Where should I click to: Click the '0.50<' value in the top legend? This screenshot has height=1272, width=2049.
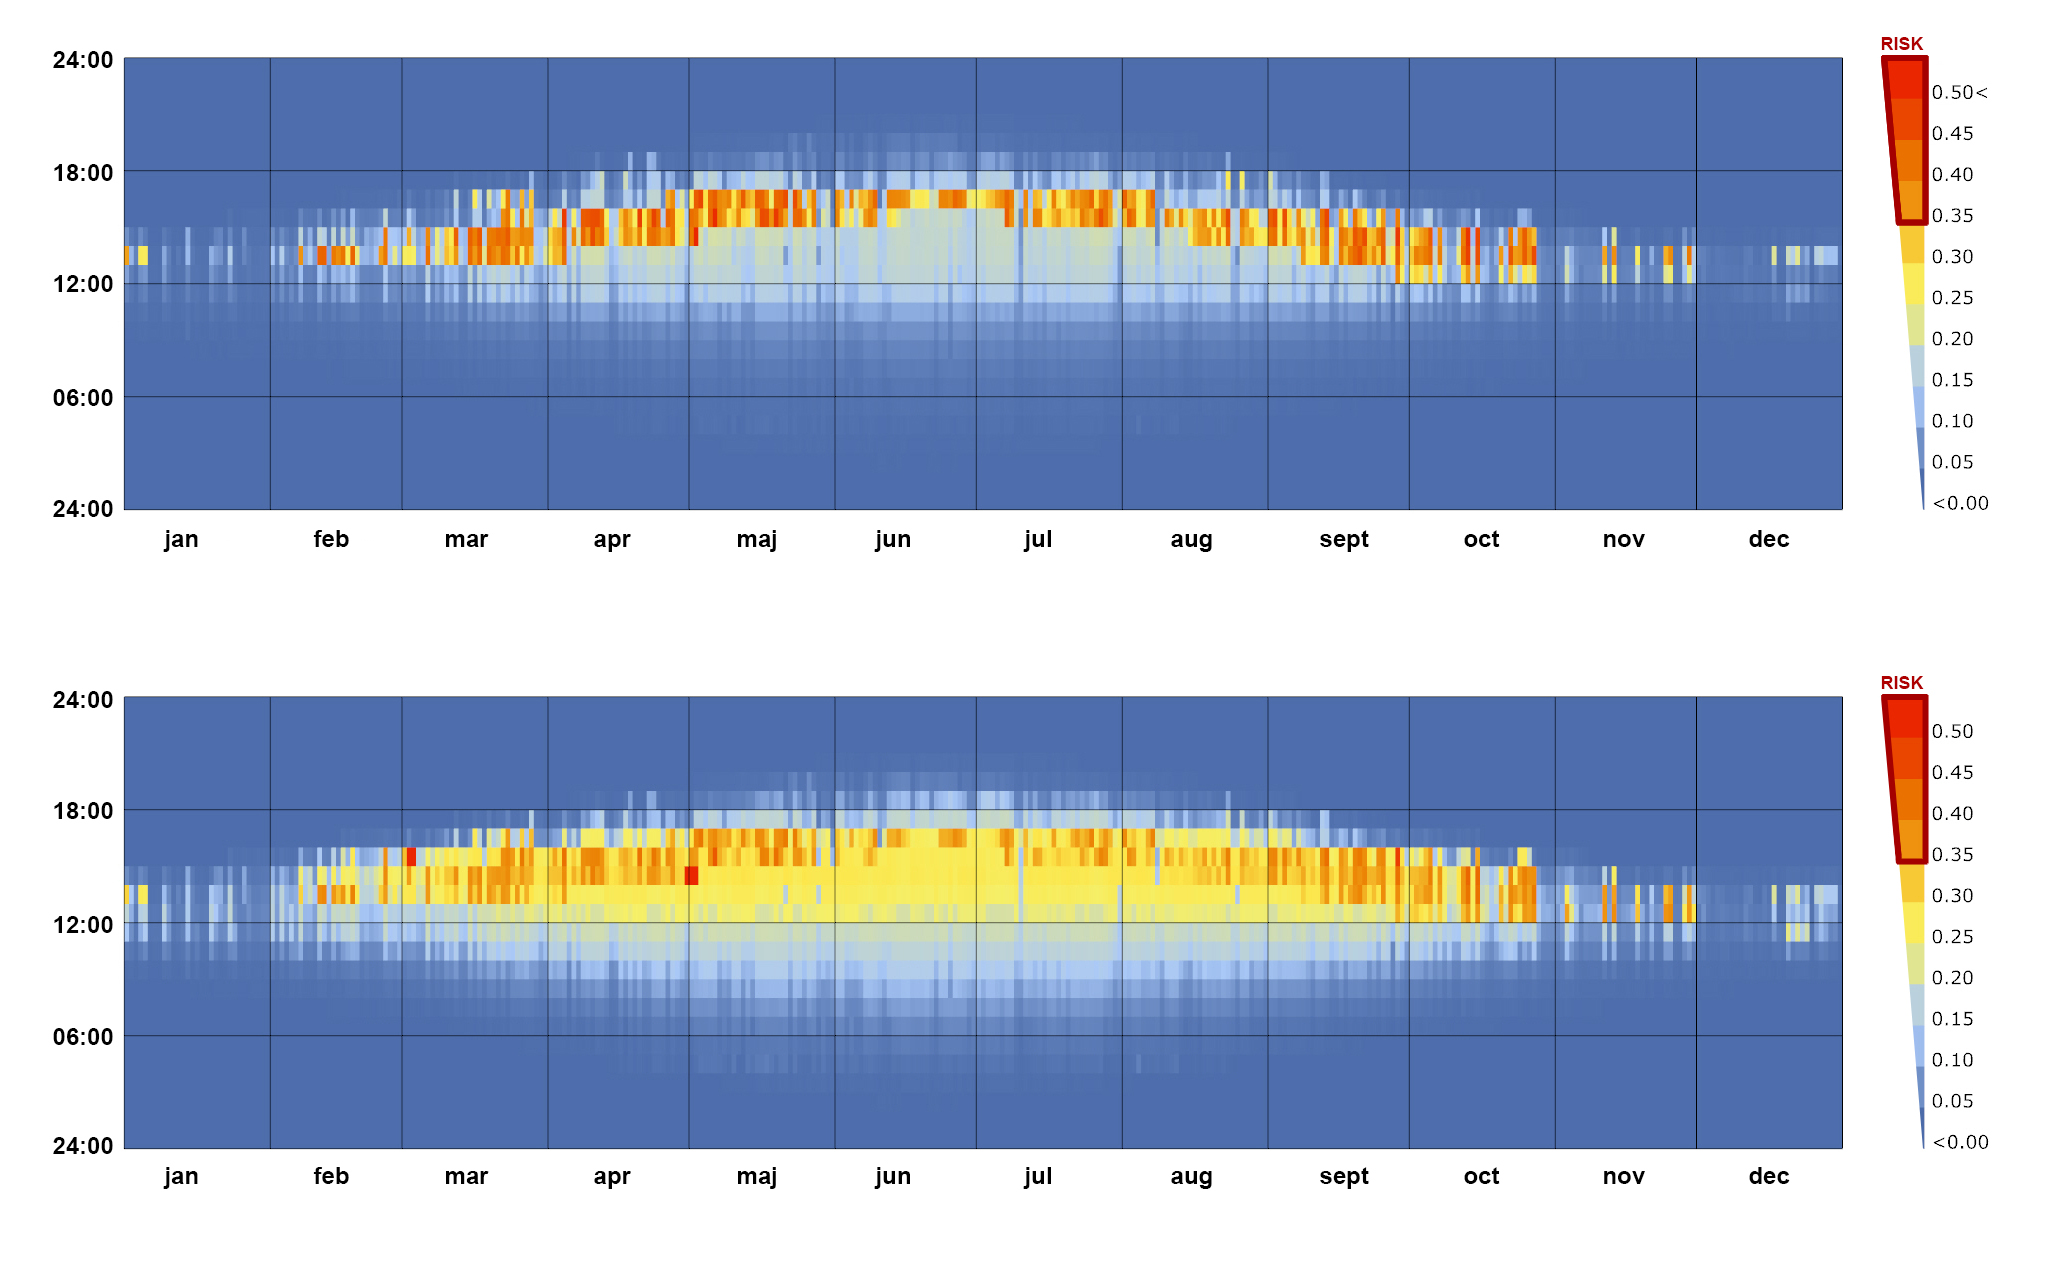coord(1959,92)
